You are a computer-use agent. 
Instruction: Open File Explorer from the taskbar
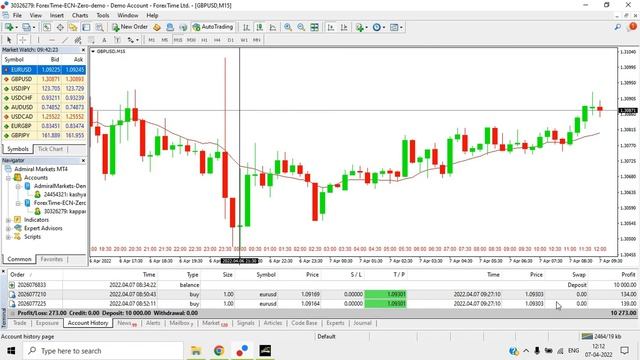[x=196, y=351]
